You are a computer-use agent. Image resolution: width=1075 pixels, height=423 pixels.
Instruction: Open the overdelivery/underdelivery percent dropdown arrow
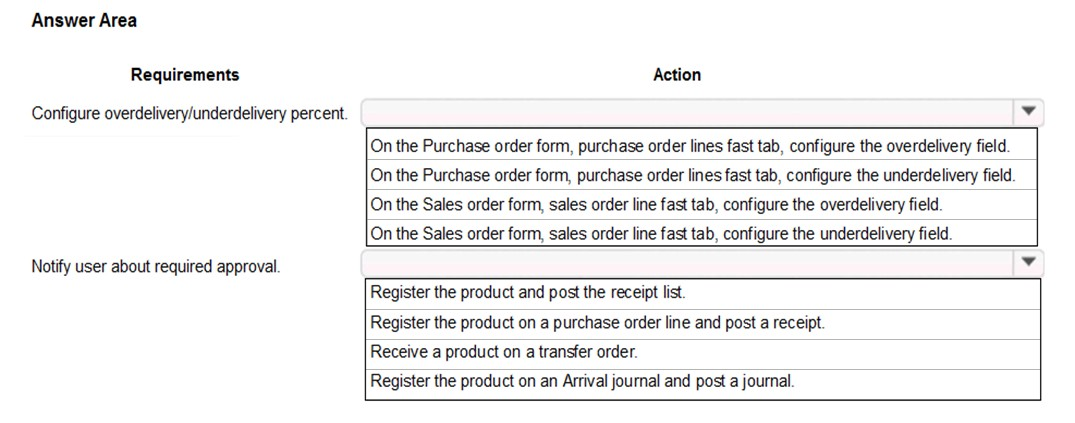[x=1028, y=112]
